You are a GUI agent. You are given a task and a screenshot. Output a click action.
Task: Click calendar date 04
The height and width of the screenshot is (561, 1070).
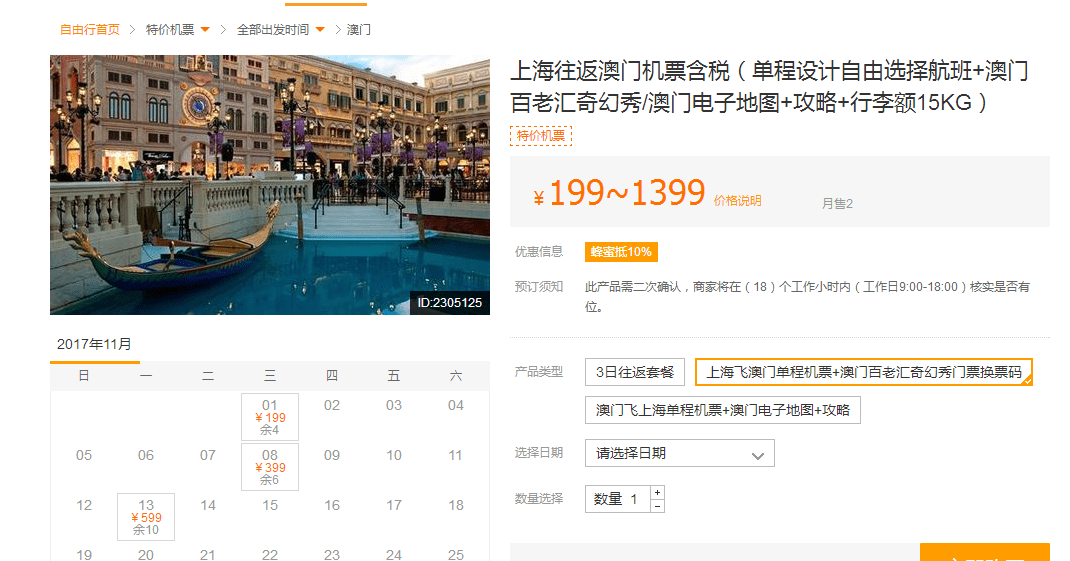456,405
